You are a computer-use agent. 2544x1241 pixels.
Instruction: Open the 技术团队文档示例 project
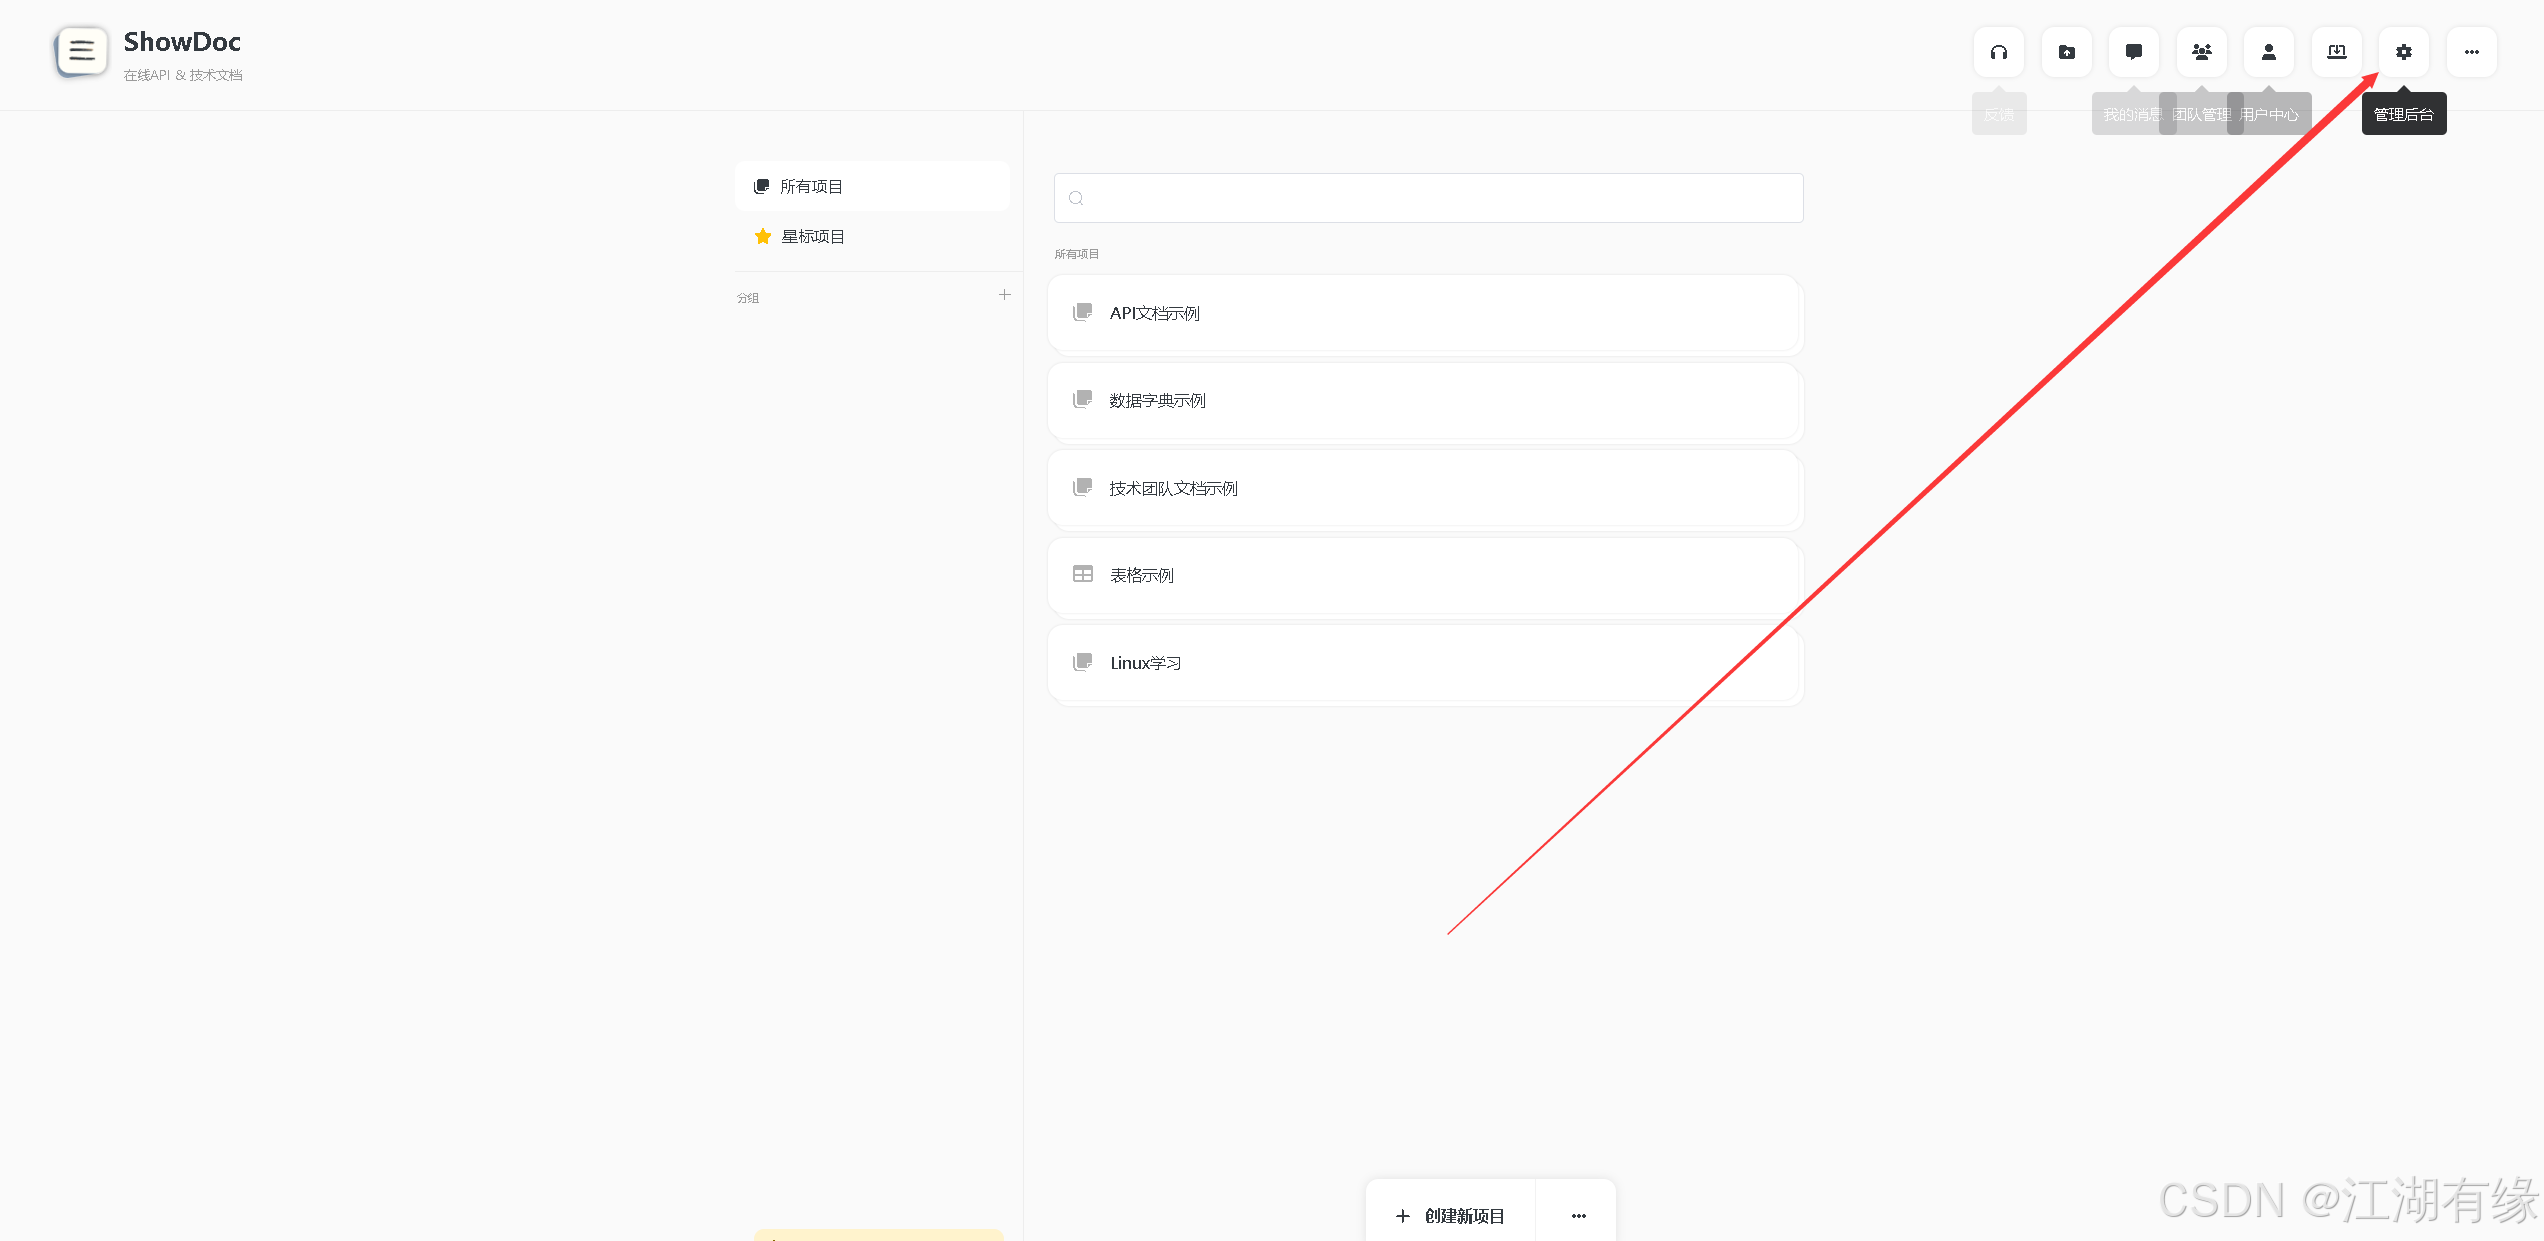point(1424,488)
